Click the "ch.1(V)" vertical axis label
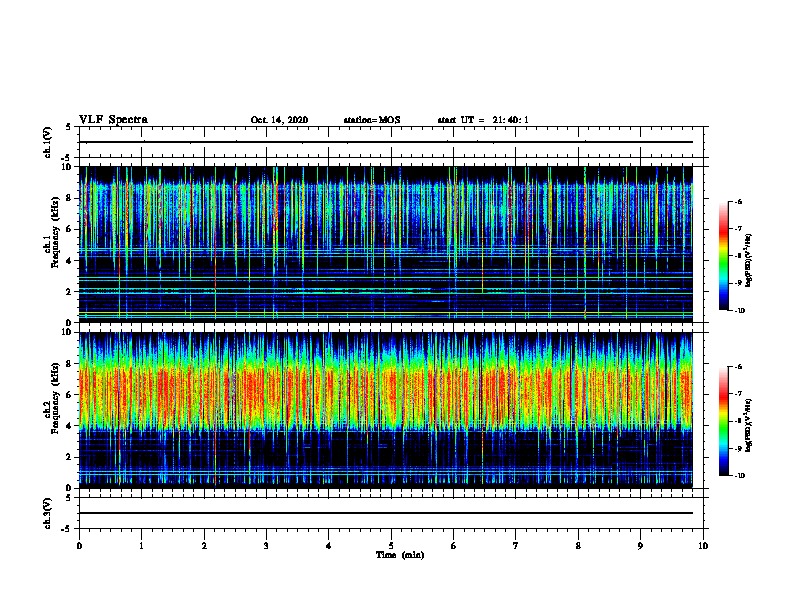The width and height of the screenshot is (792, 612). (x=48, y=142)
